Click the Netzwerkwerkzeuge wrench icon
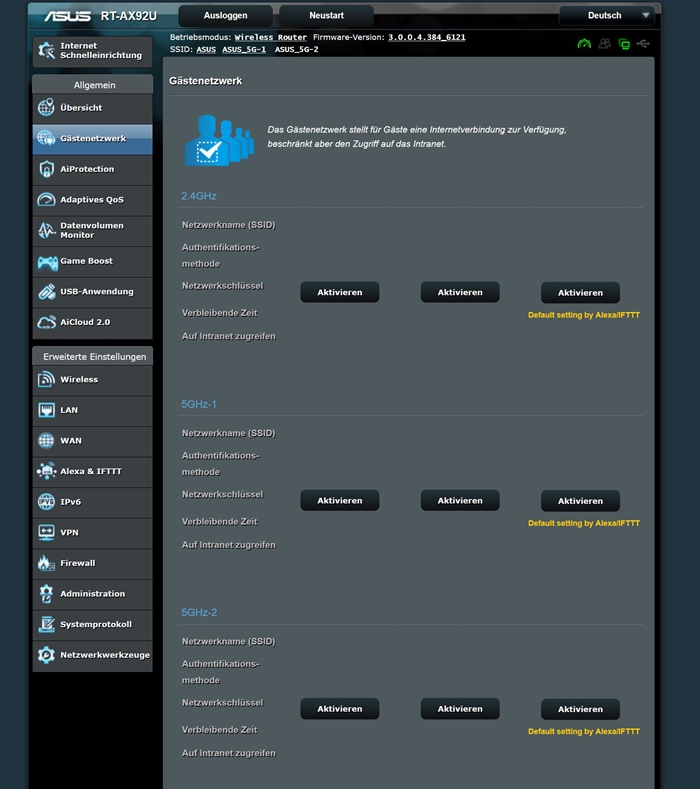 coord(46,655)
